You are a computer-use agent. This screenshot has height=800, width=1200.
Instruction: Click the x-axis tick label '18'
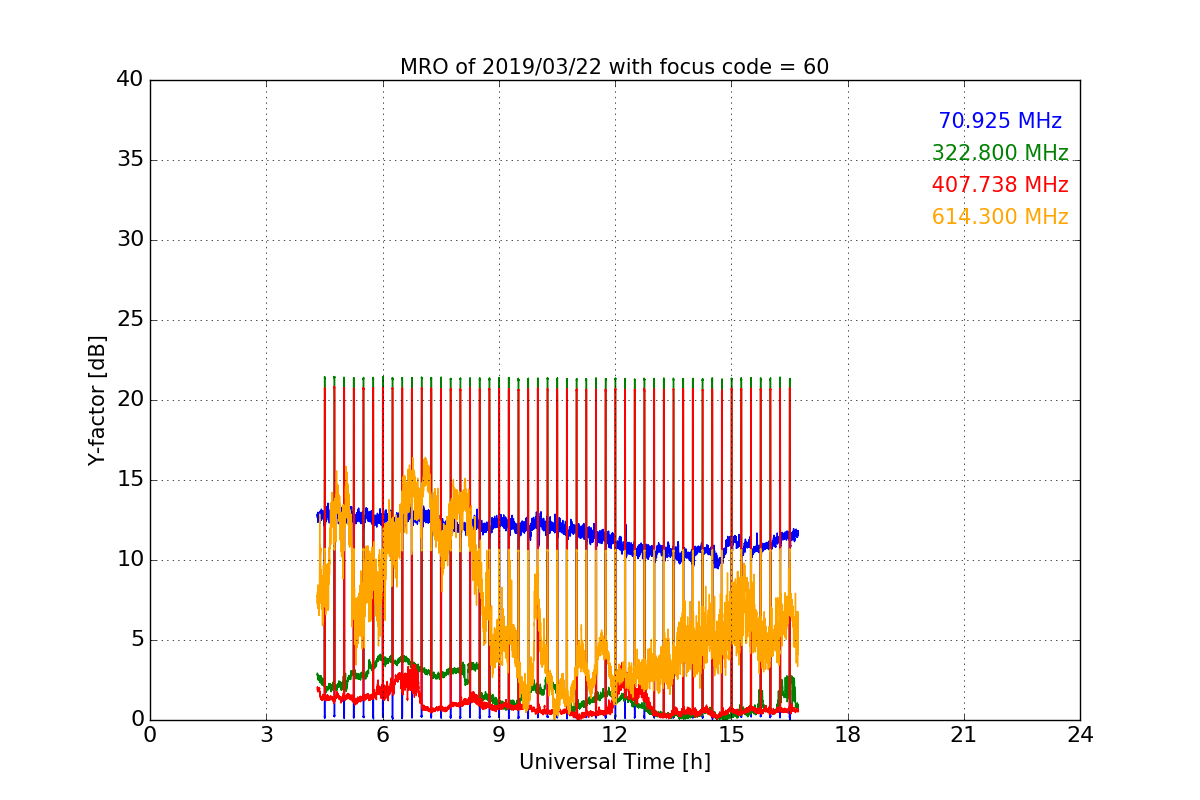(848, 735)
